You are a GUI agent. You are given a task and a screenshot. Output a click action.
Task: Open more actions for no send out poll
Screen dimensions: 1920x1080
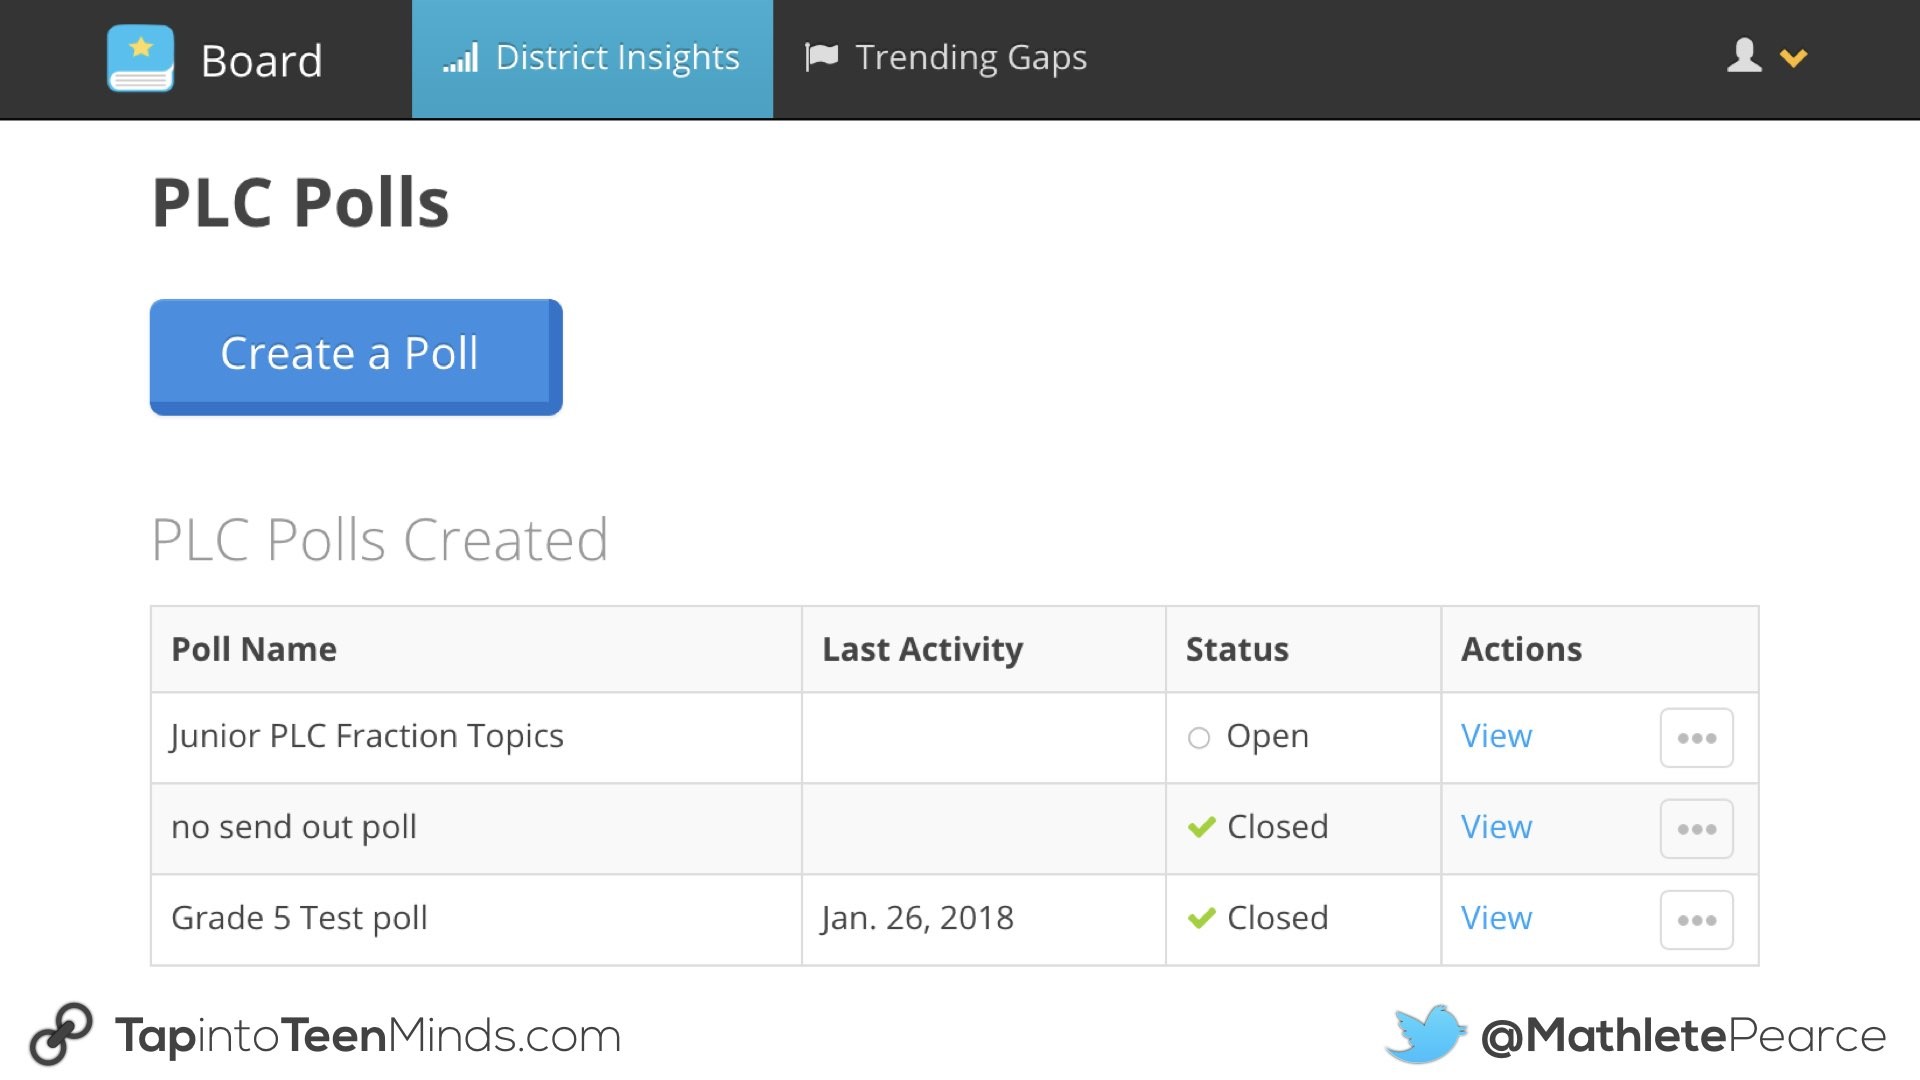pyautogui.click(x=1696, y=829)
